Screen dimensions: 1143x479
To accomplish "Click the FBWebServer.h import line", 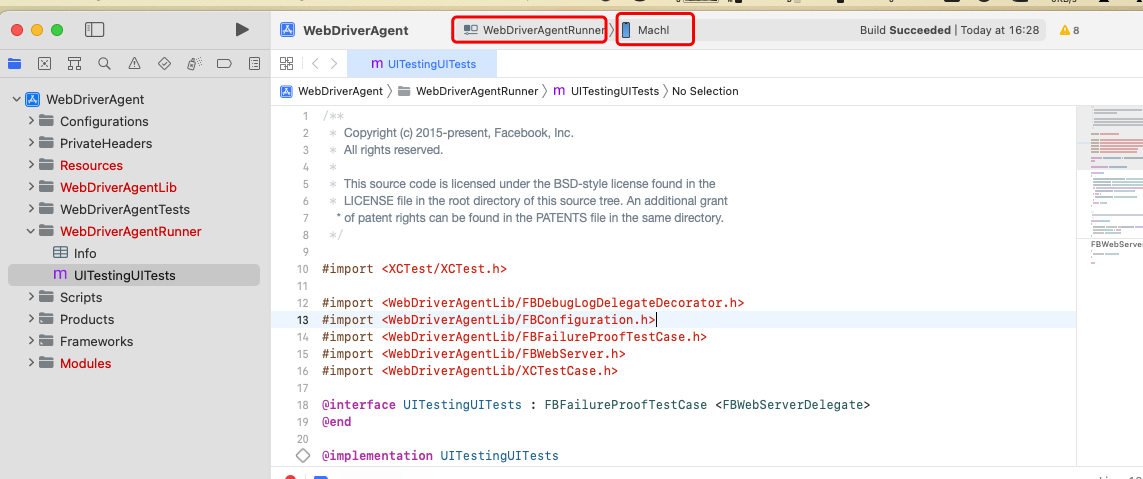I will (x=473, y=354).
